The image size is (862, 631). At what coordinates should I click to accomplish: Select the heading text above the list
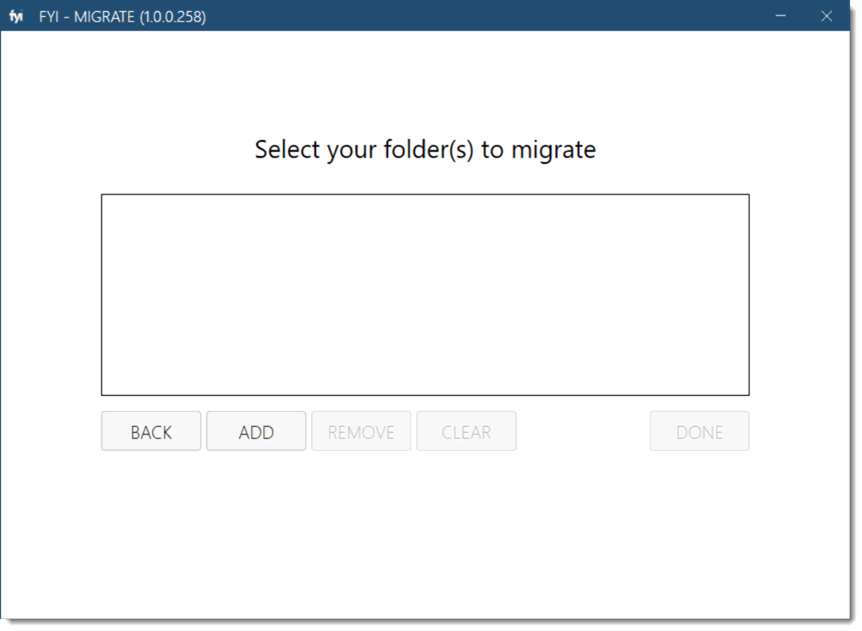click(x=425, y=149)
